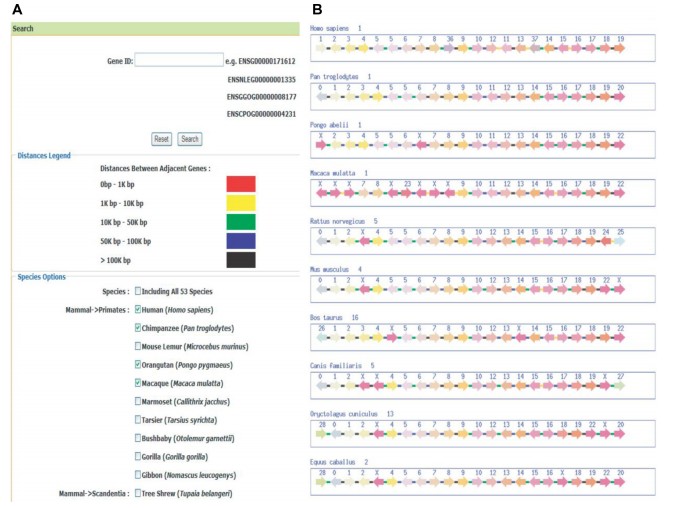Click gene arrow 19 in Homo sapiens row

tap(621, 46)
